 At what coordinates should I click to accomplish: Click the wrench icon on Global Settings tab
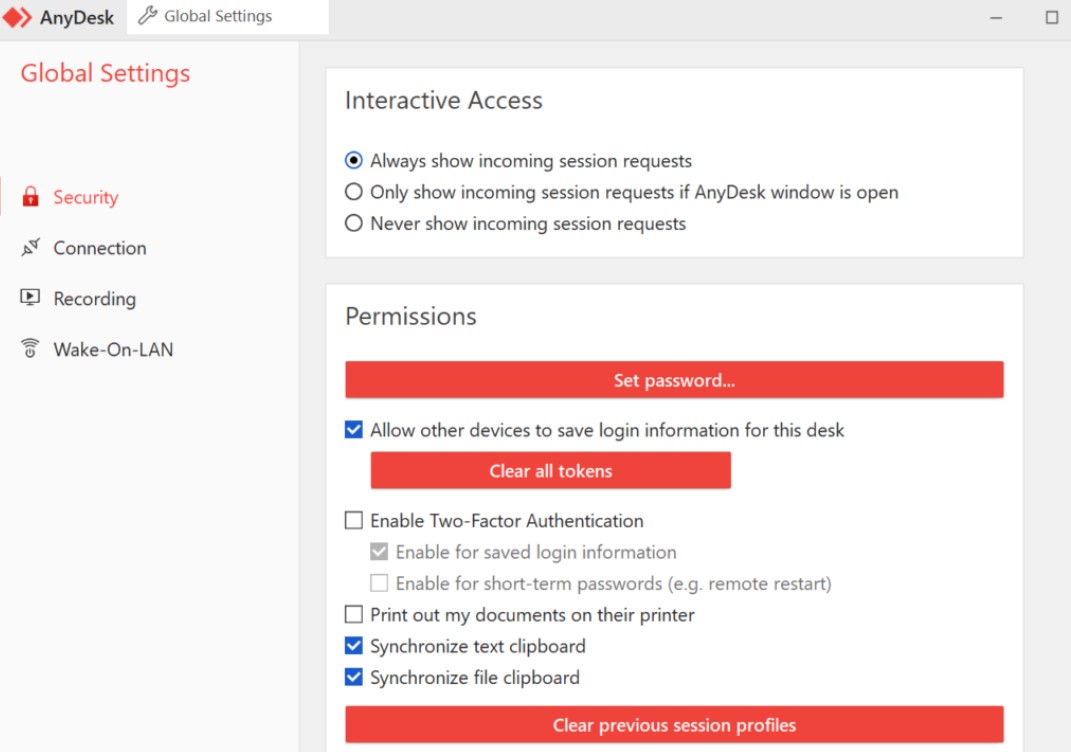pos(148,15)
